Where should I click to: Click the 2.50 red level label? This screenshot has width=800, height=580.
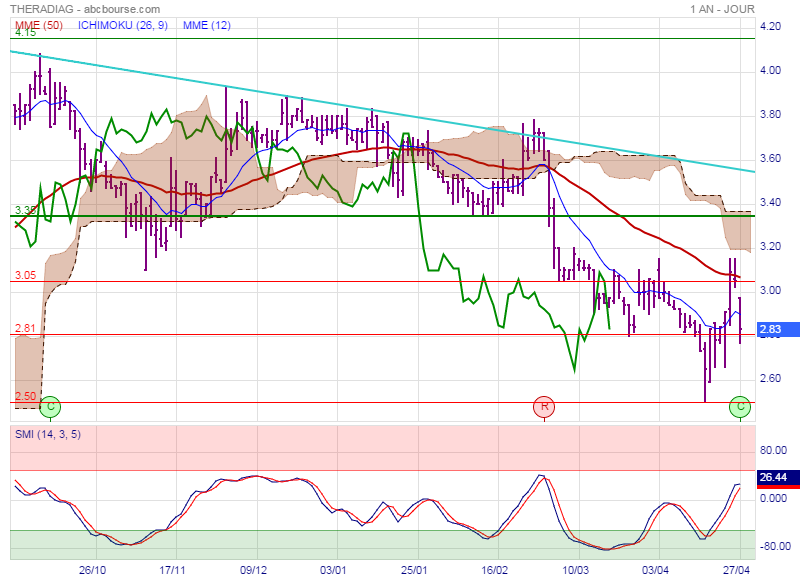click(26, 396)
